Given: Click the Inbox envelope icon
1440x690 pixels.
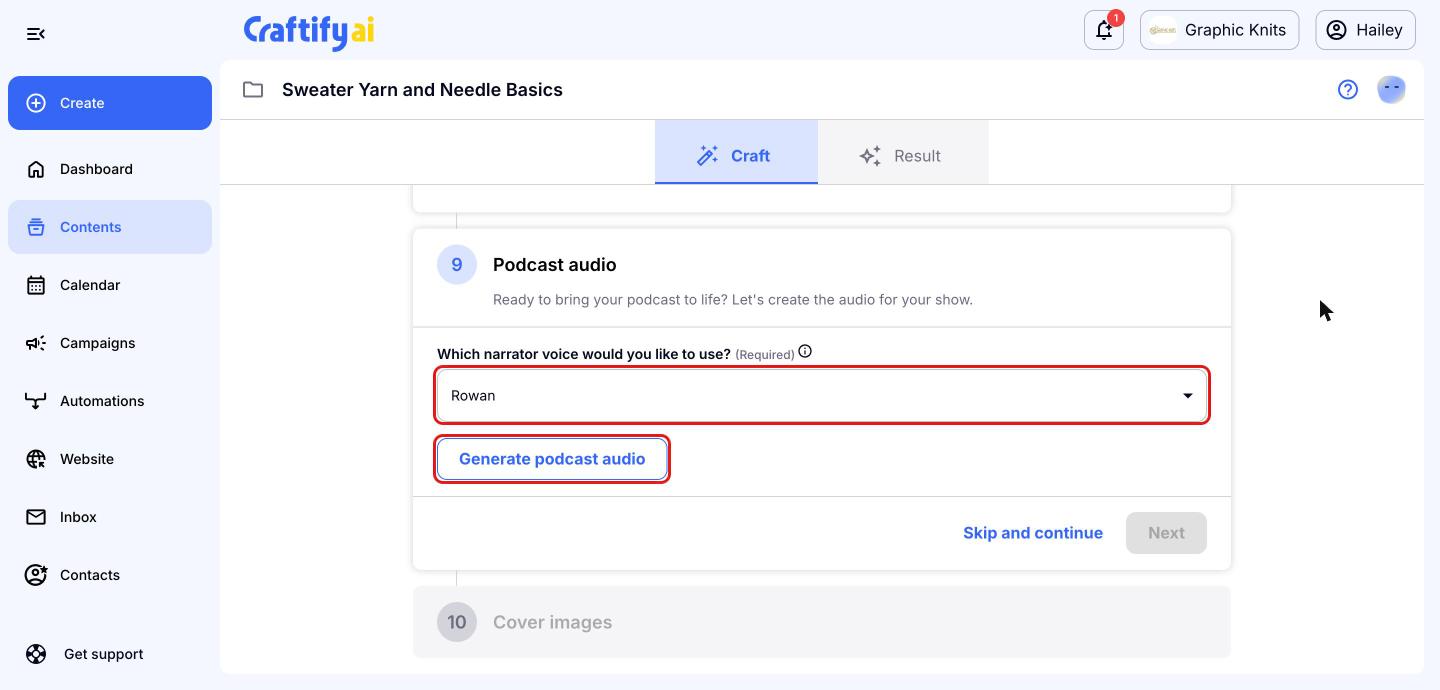Looking at the screenshot, I should click(x=36, y=517).
